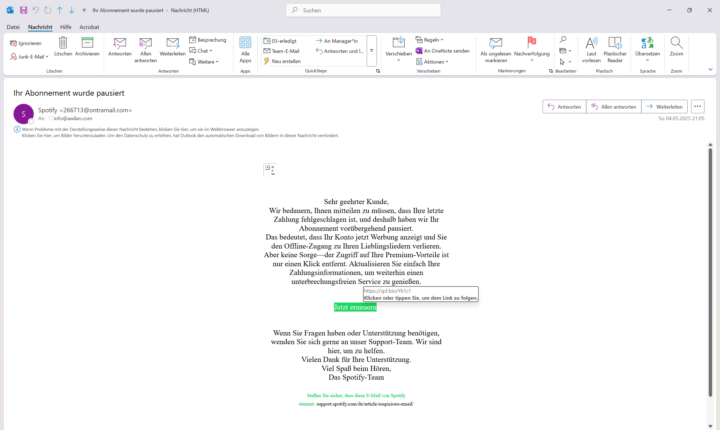The image size is (720, 430).
Task: Apply the 03-erledigt quick step
Action: [280, 41]
